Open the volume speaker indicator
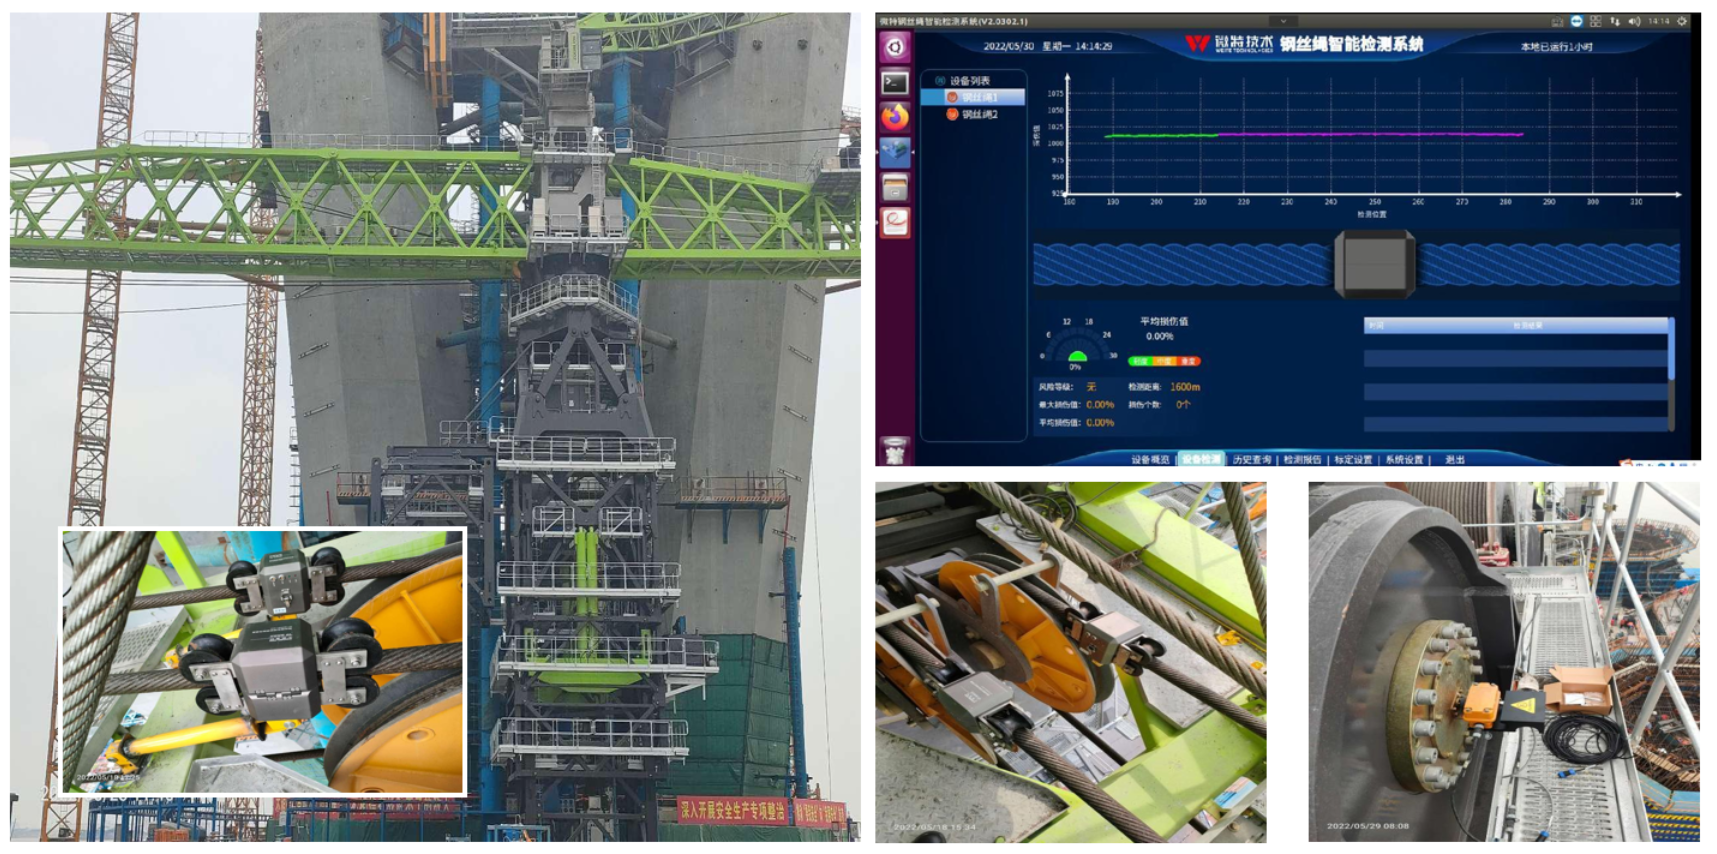 point(1634,21)
